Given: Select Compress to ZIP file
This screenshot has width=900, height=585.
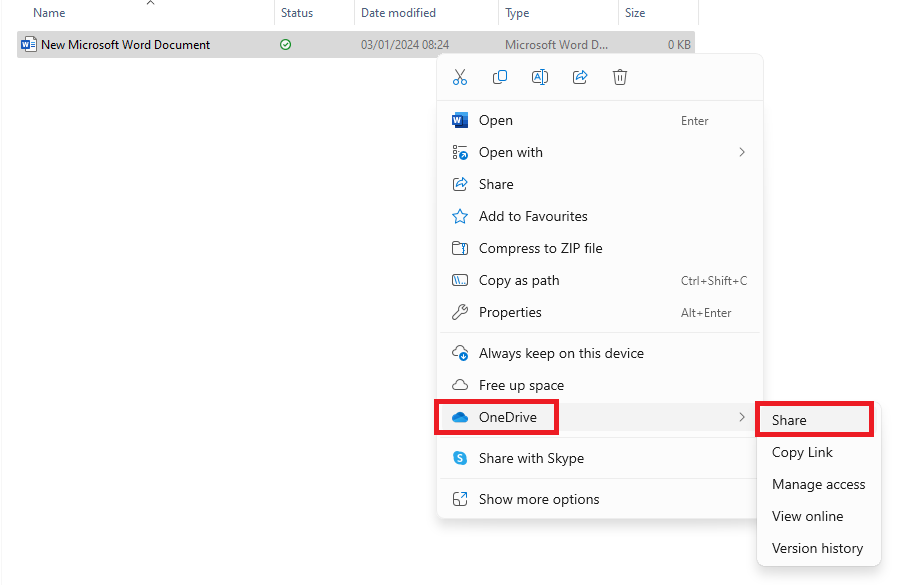Looking at the screenshot, I should (x=600, y=249).
